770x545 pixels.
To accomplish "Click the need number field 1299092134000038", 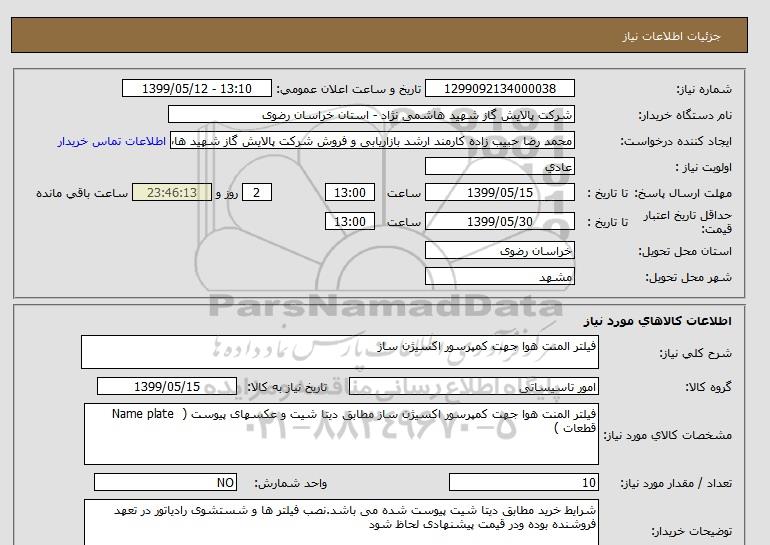I will click(500, 89).
